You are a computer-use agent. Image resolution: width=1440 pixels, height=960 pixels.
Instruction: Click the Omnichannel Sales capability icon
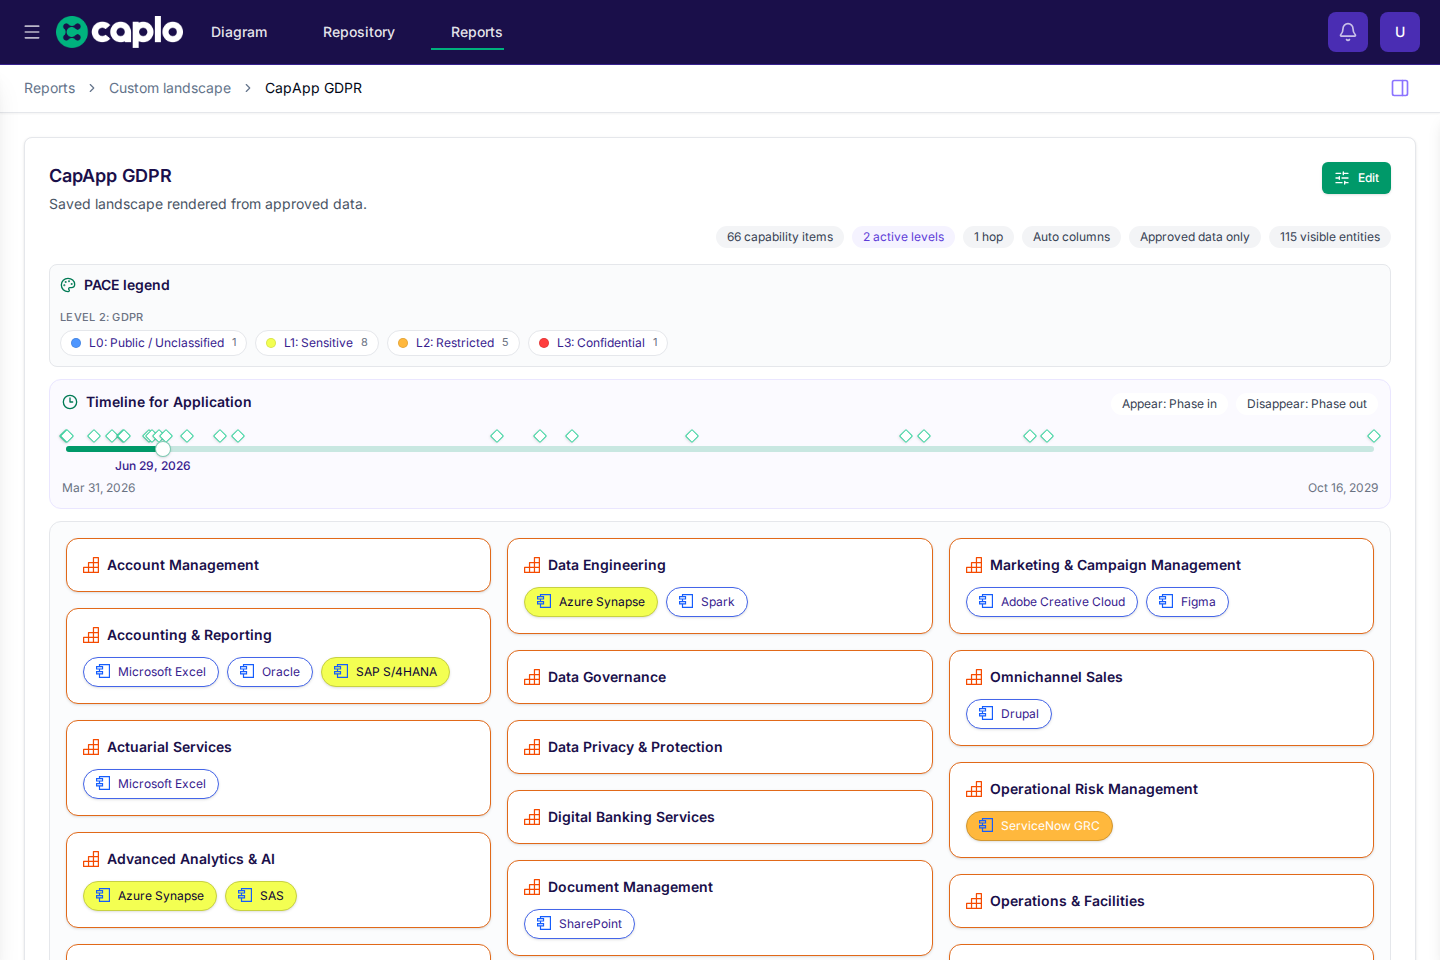(x=974, y=677)
